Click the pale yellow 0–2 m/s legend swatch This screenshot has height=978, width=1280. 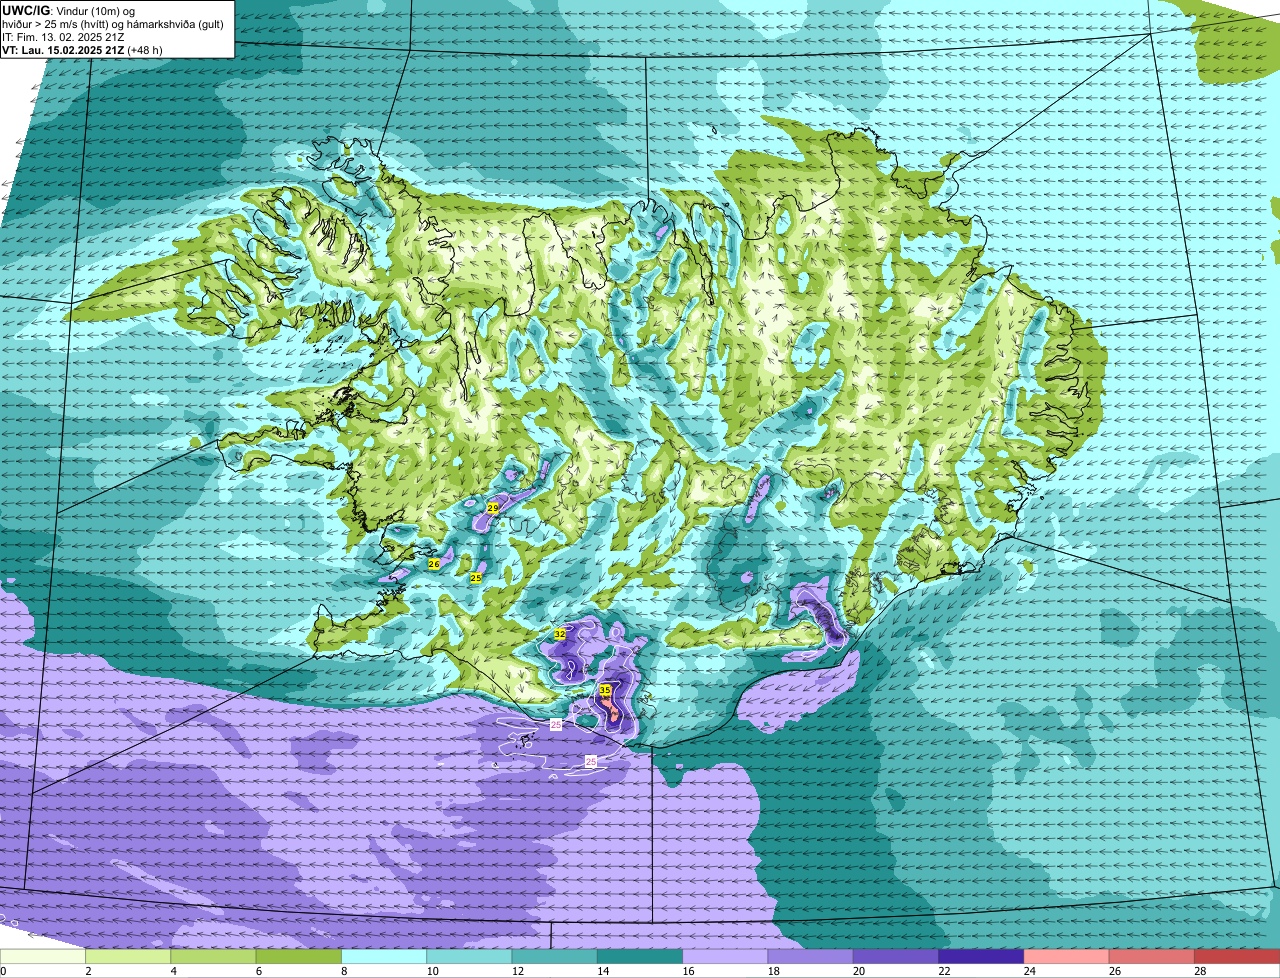point(43,956)
